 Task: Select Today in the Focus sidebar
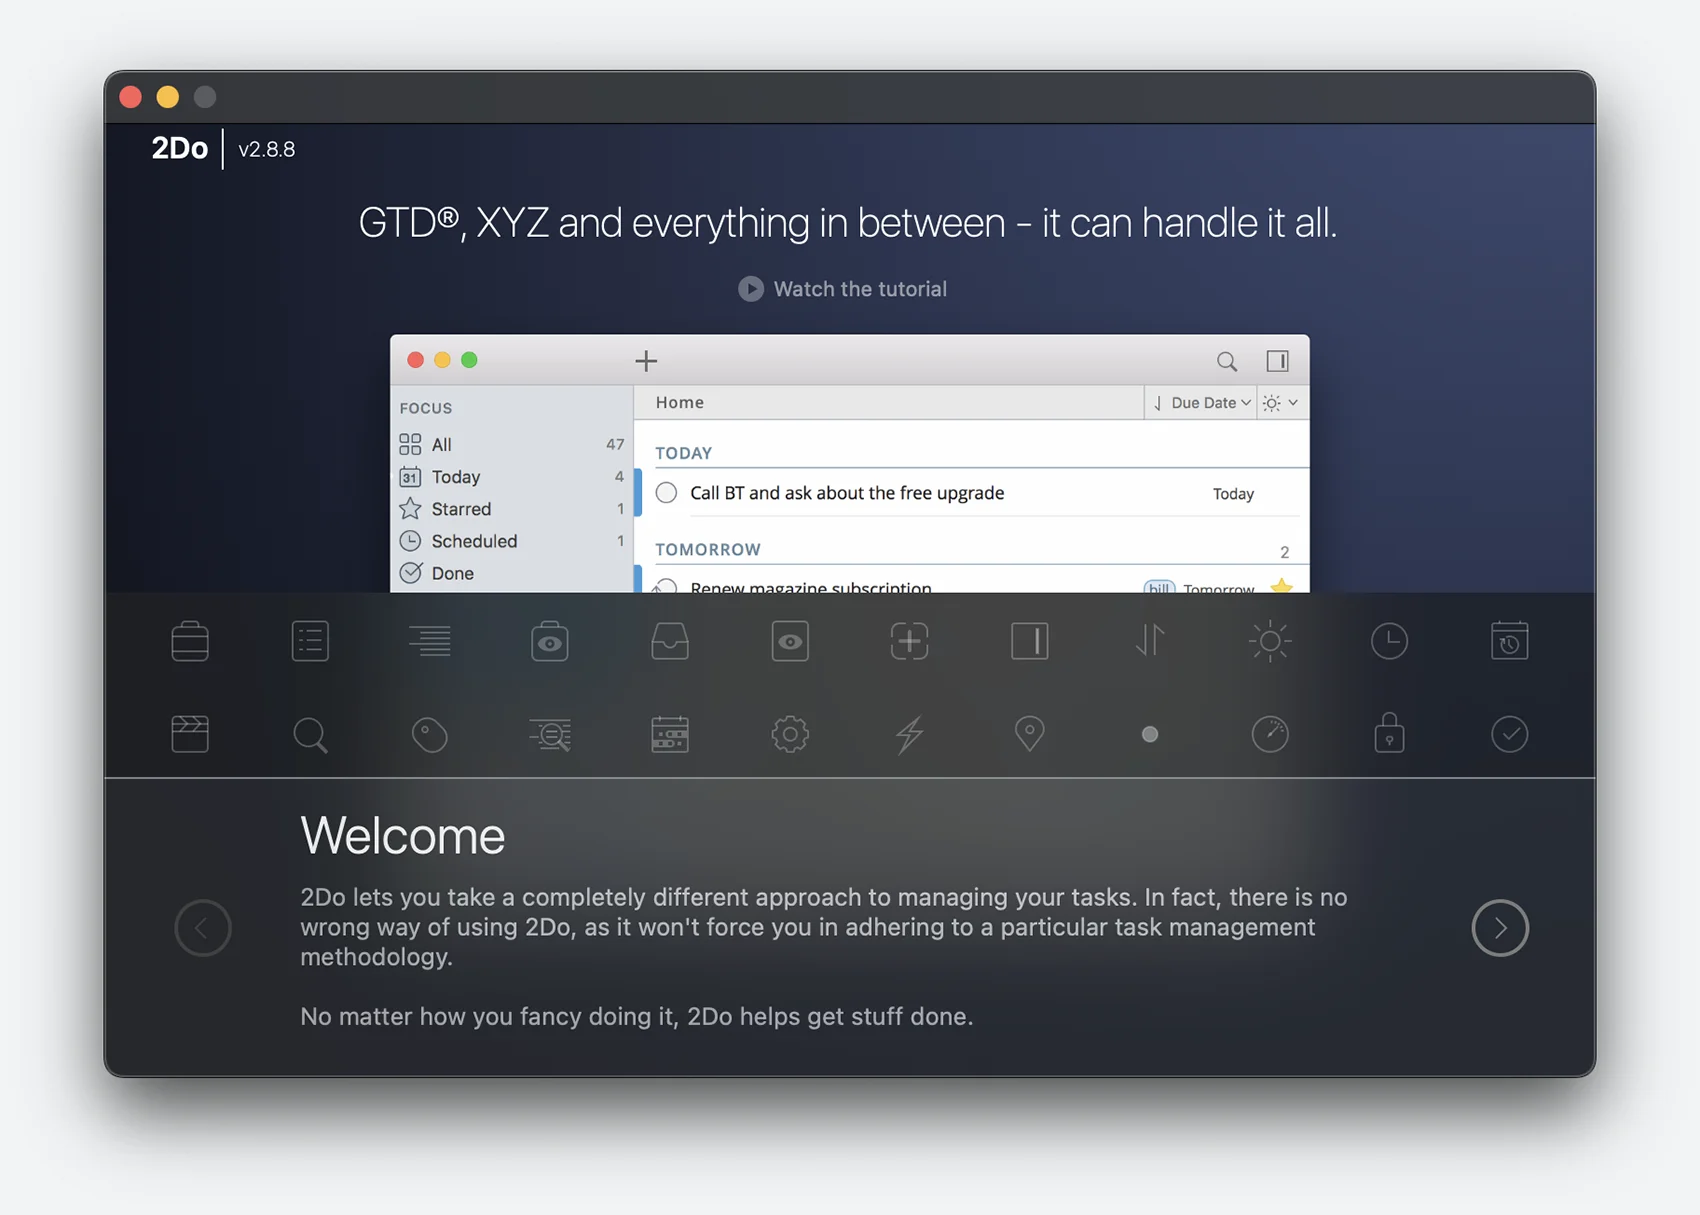pyautogui.click(x=512, y=477)
